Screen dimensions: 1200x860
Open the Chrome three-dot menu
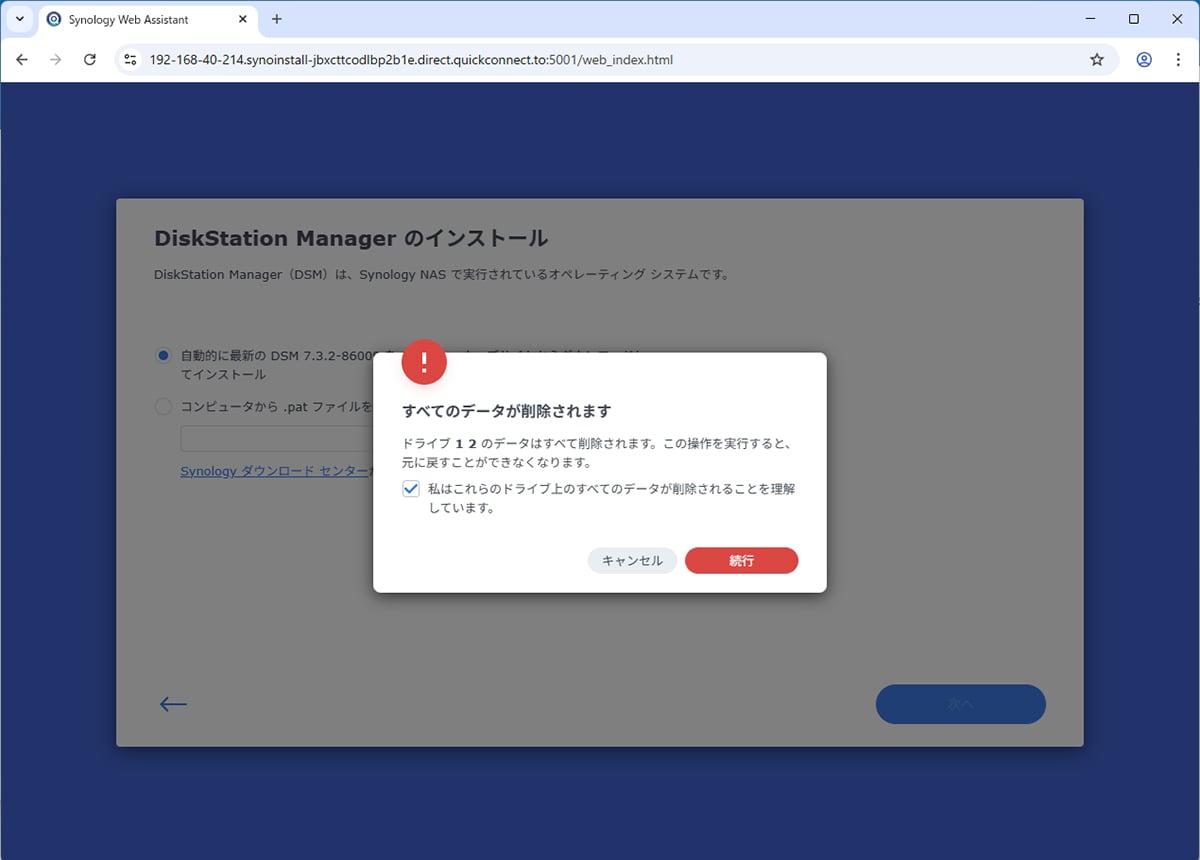(x=1177, y=60)
